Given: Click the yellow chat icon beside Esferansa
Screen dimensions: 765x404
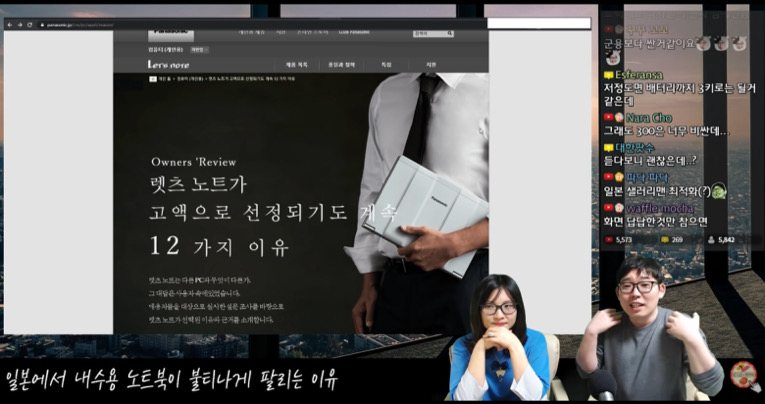Looking at the screenshot, I should (x=608, y=76).
